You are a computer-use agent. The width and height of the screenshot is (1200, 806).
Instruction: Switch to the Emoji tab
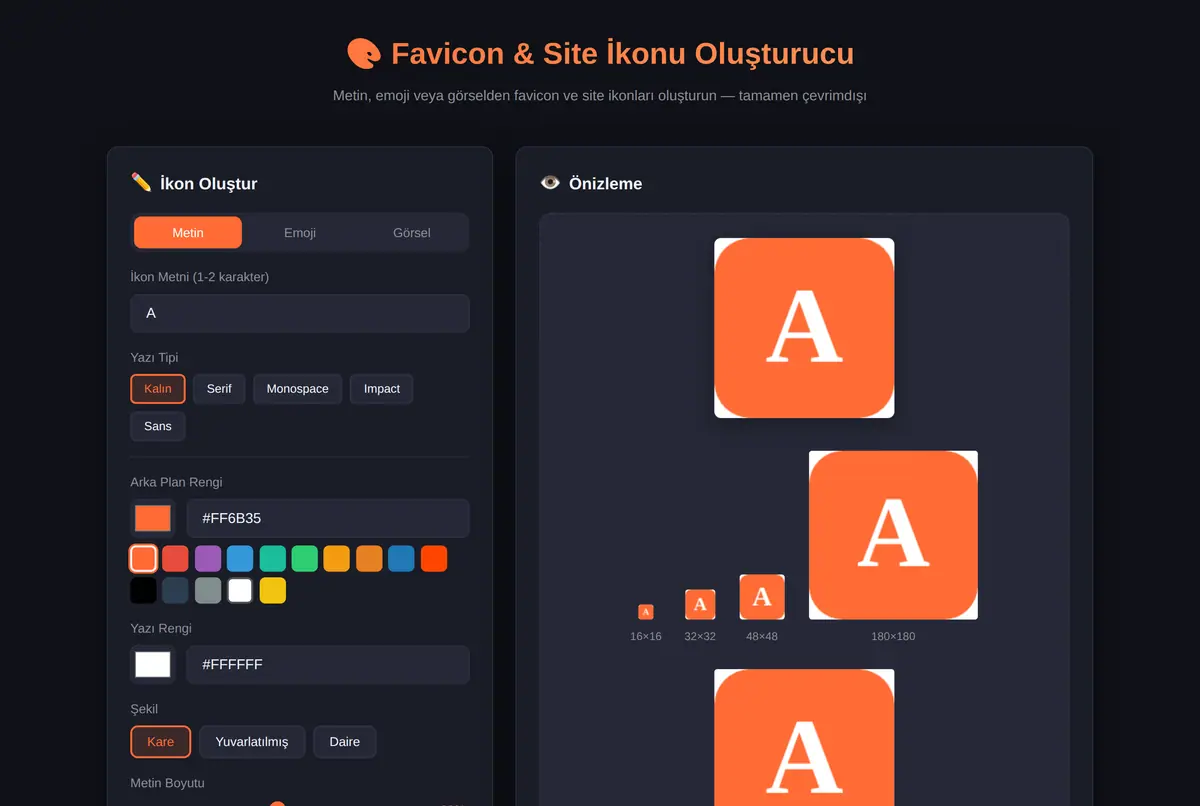point(300,232)
